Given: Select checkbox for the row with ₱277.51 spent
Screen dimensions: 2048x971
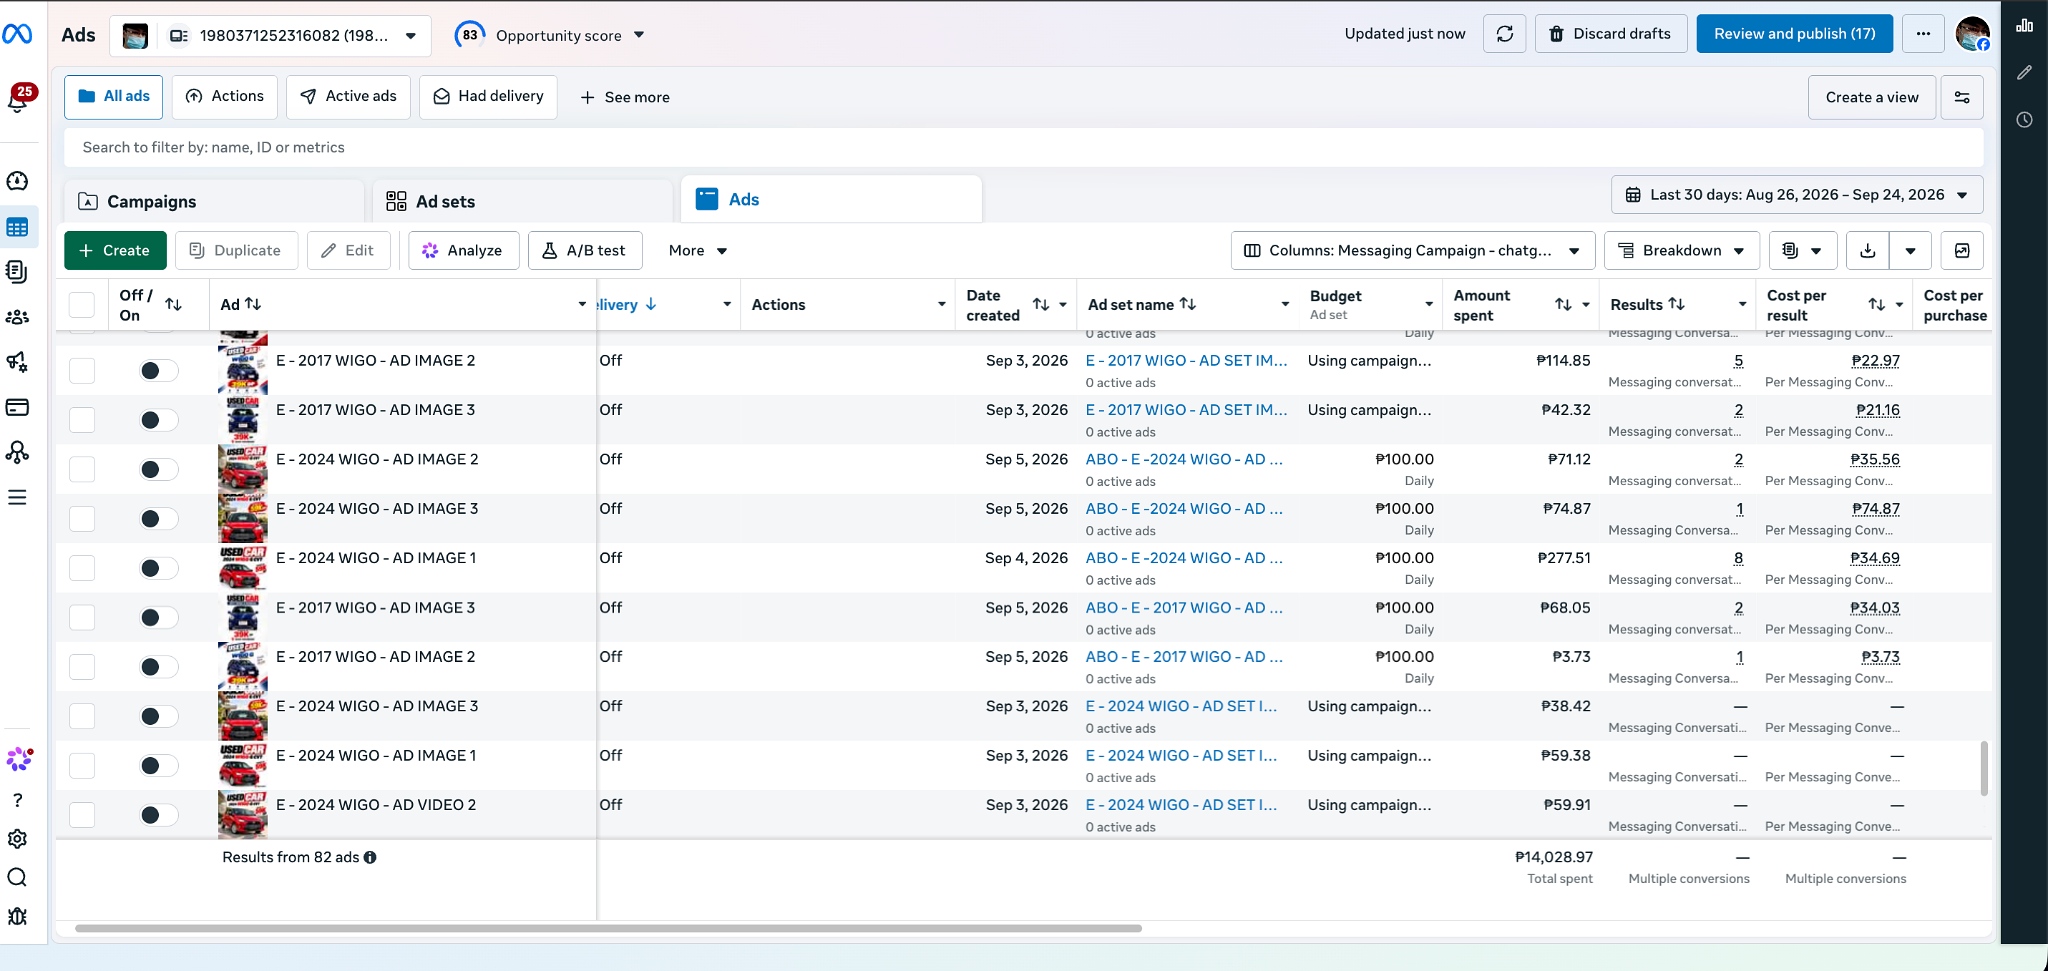Looking at the screenshot, I should pos(82,568).
